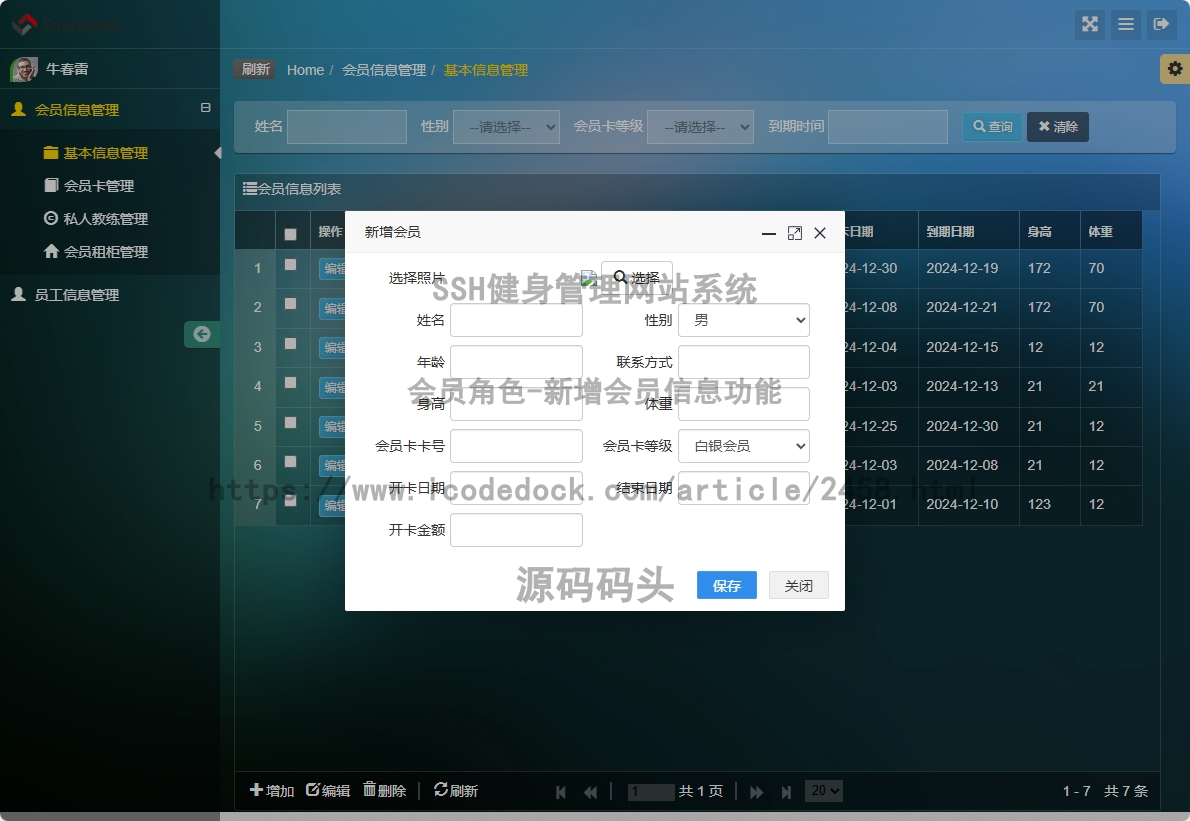1190x821 pixels.
Task: Click the 刷新 button in breadcrumb
Action: (255, 69)
